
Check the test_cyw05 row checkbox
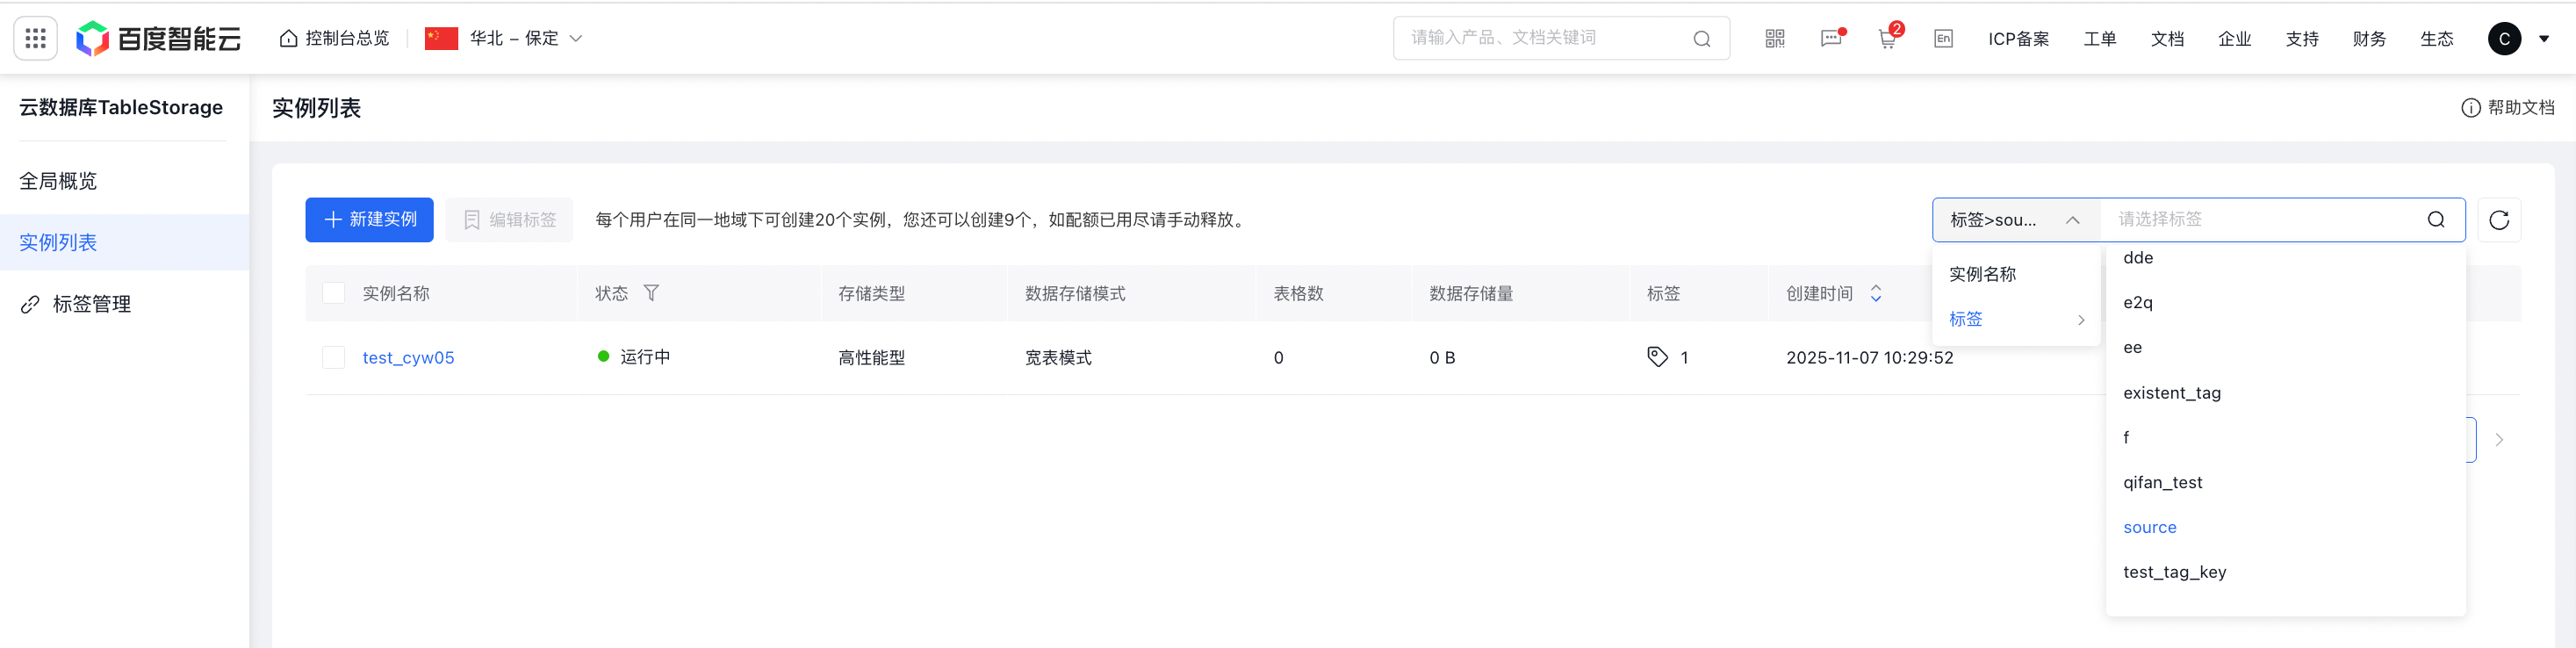tap(334, 357)
